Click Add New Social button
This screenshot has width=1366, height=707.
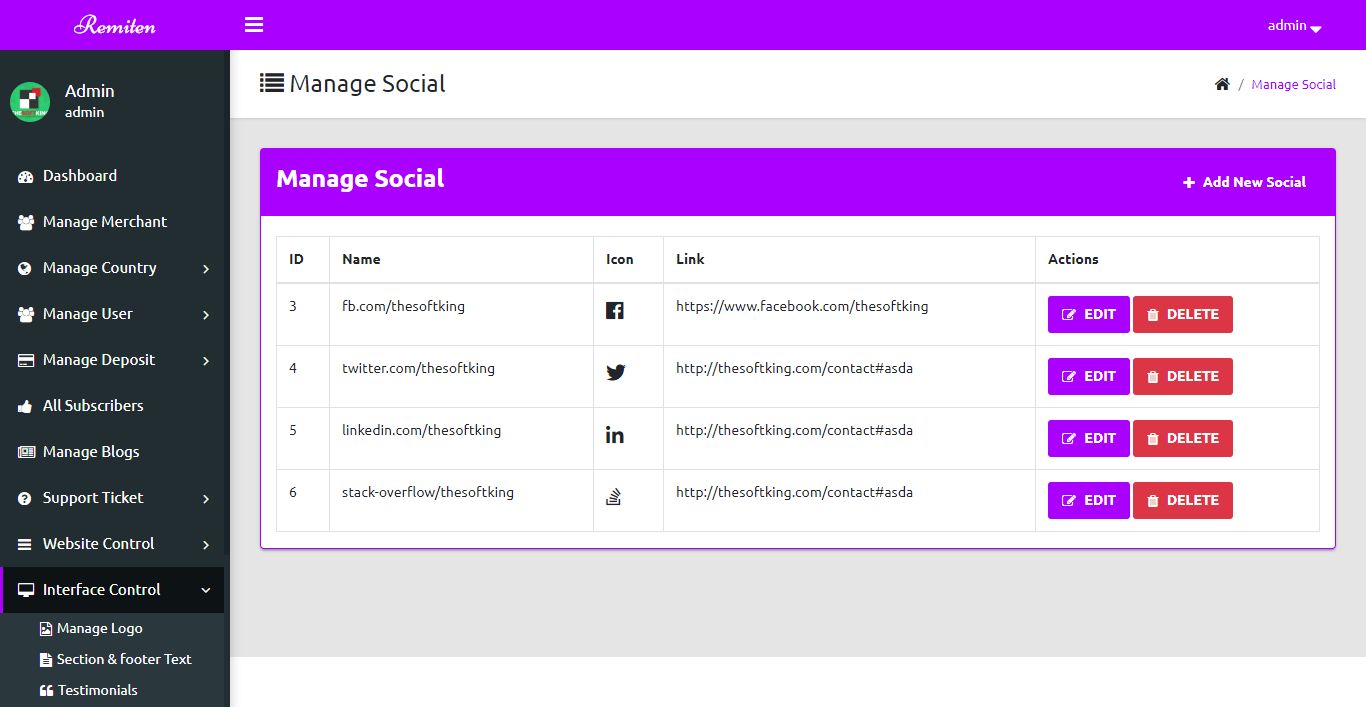click(1244, 182)
